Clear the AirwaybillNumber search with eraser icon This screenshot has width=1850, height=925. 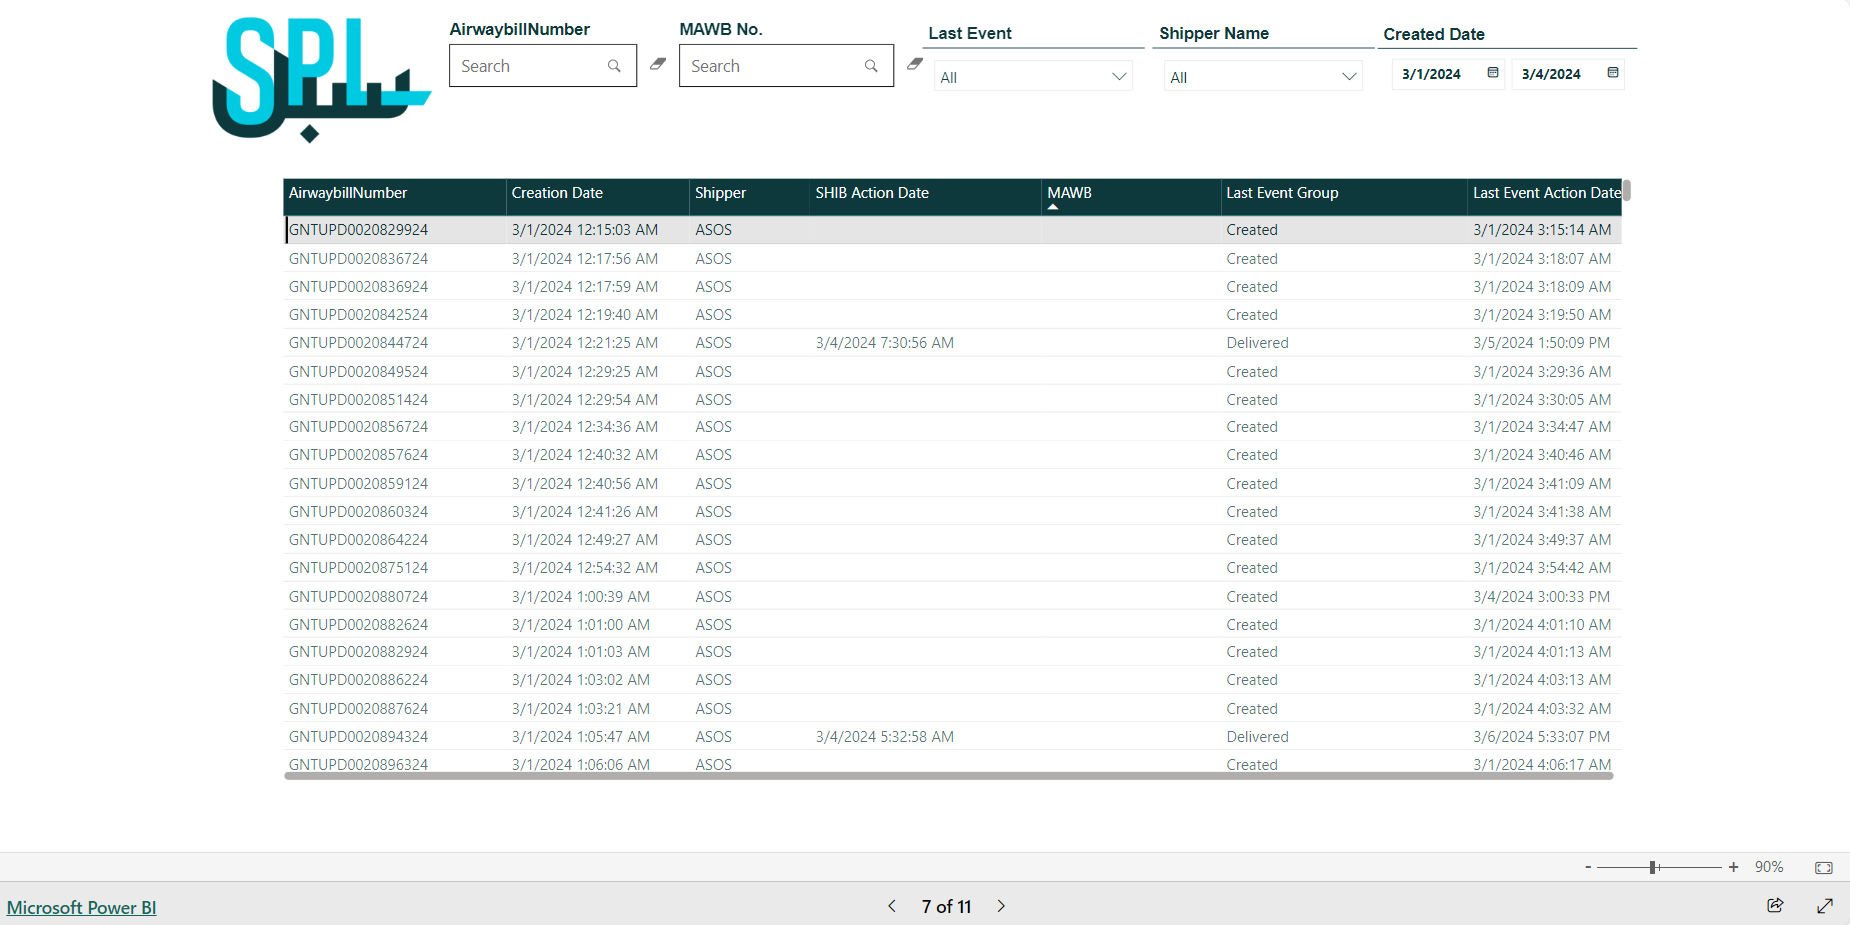tap(658, 64)
